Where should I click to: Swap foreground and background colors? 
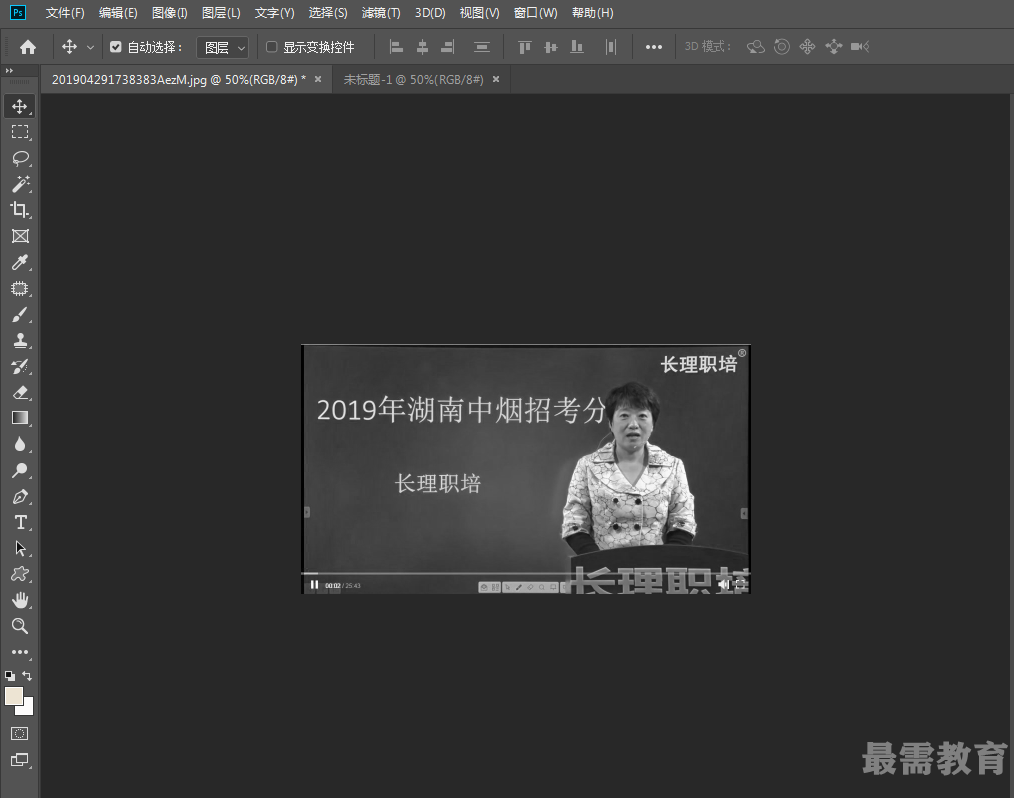[27, 676]
